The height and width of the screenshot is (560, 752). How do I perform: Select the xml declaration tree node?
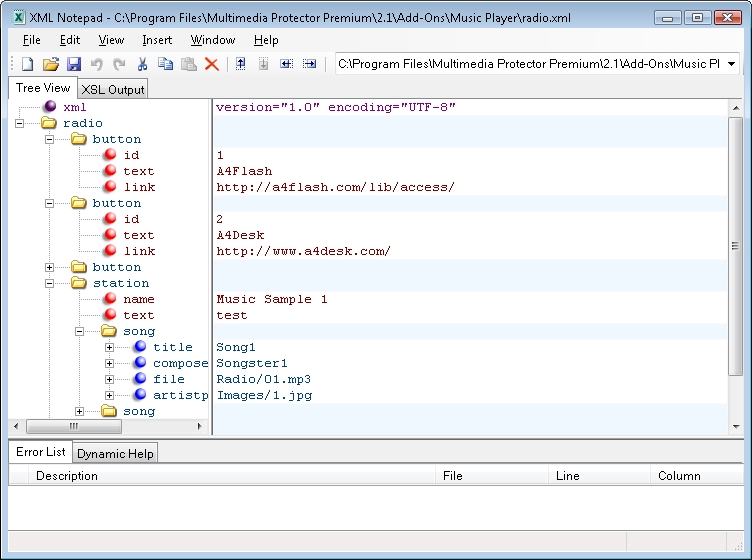click(75, 107)
